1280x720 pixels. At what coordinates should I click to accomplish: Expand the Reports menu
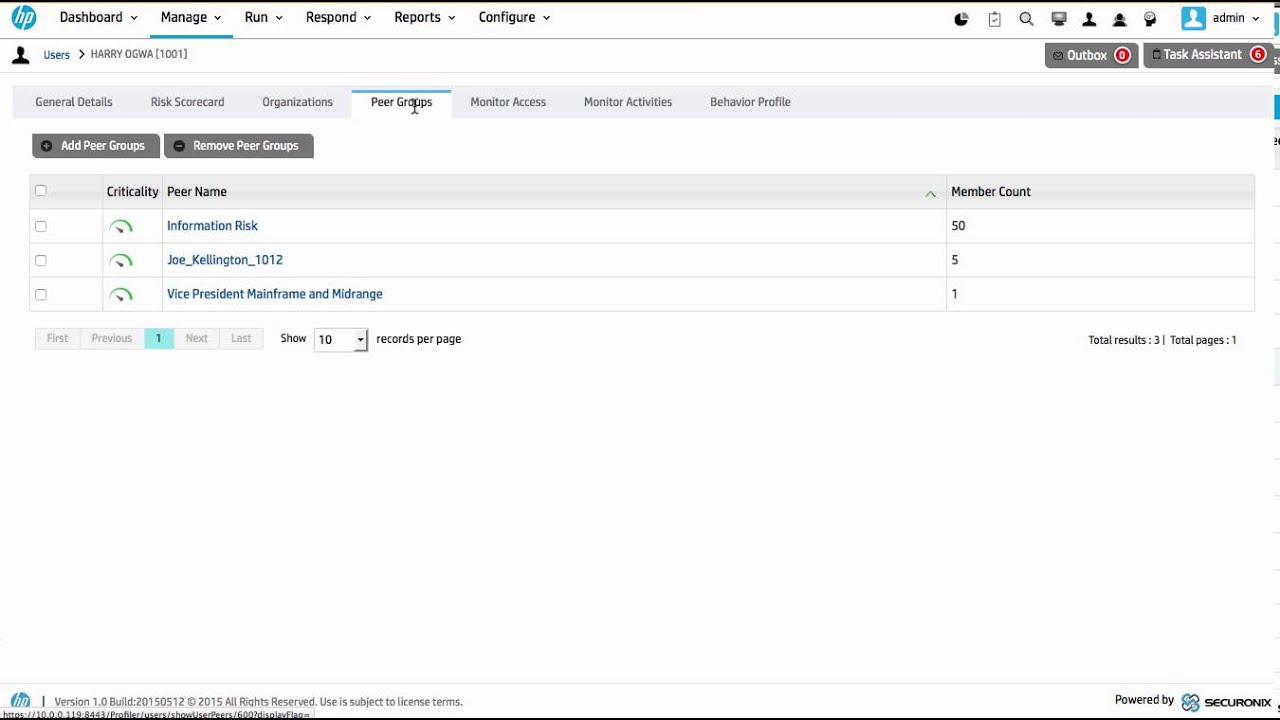tap(425, 17)
